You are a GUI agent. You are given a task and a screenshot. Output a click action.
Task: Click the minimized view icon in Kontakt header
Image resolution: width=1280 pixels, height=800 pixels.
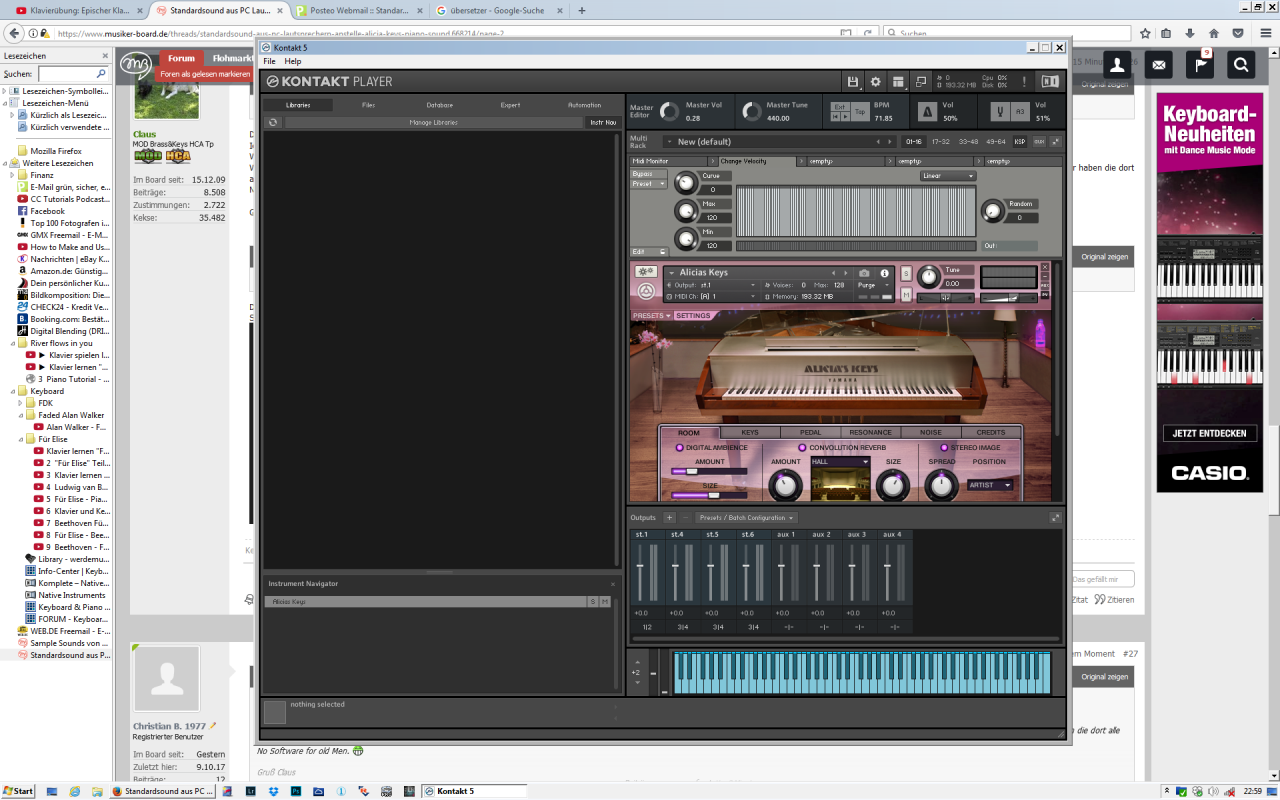[x=922, y=82]
